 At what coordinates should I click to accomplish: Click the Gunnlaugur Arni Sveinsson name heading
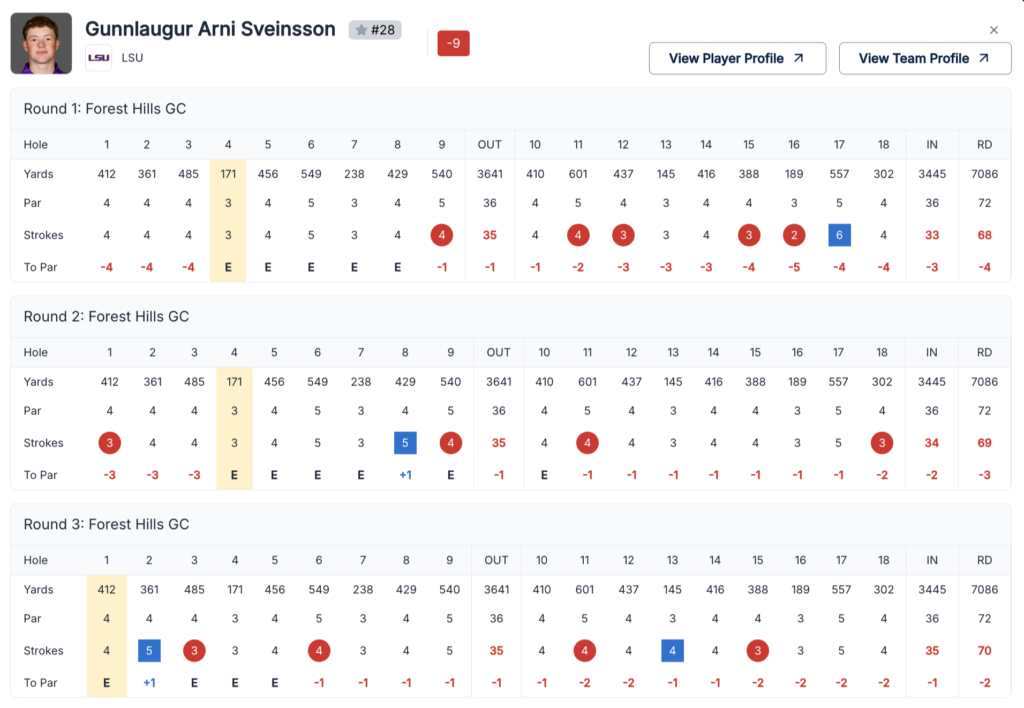[210, 29]
